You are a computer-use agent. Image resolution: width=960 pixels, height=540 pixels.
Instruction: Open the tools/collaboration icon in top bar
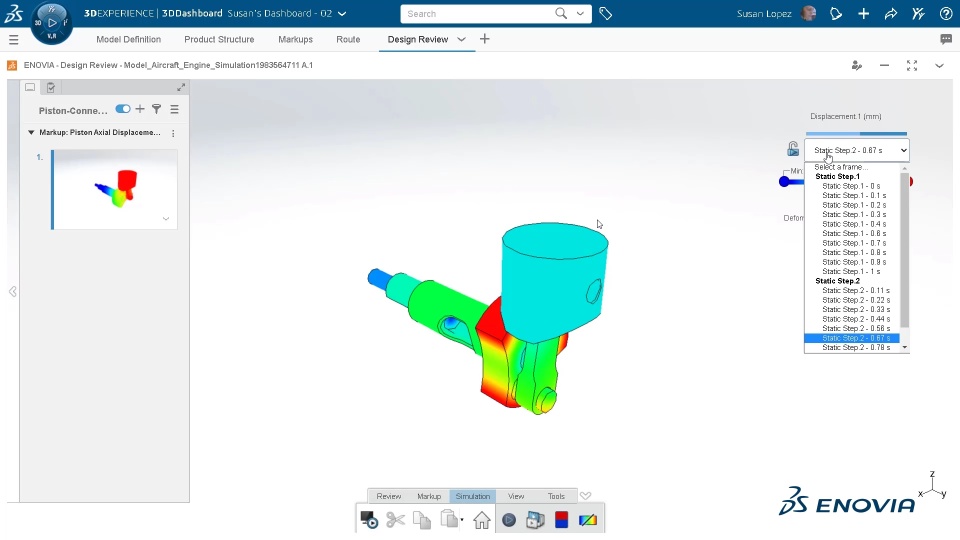point(918,13)
